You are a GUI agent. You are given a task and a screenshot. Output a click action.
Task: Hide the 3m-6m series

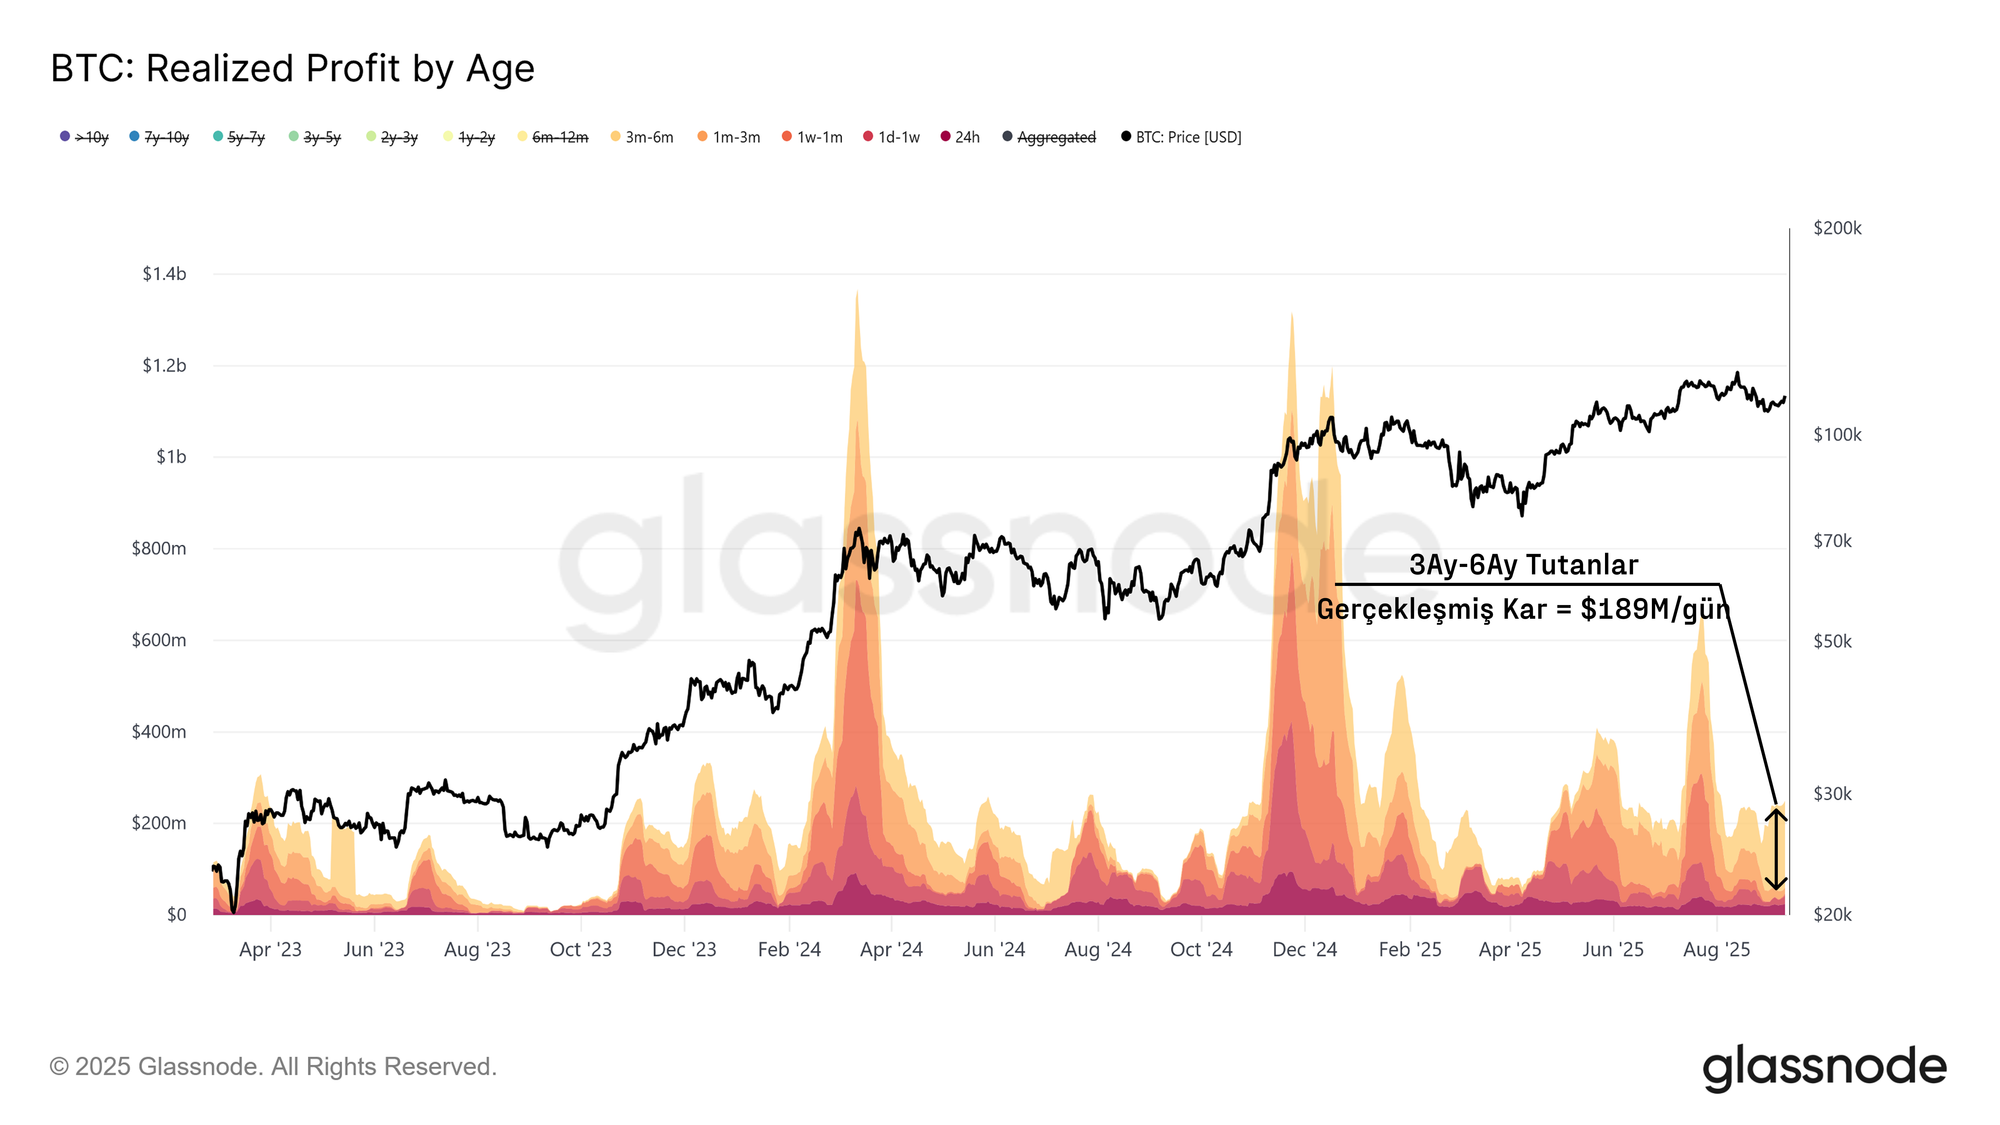point(642,137)
